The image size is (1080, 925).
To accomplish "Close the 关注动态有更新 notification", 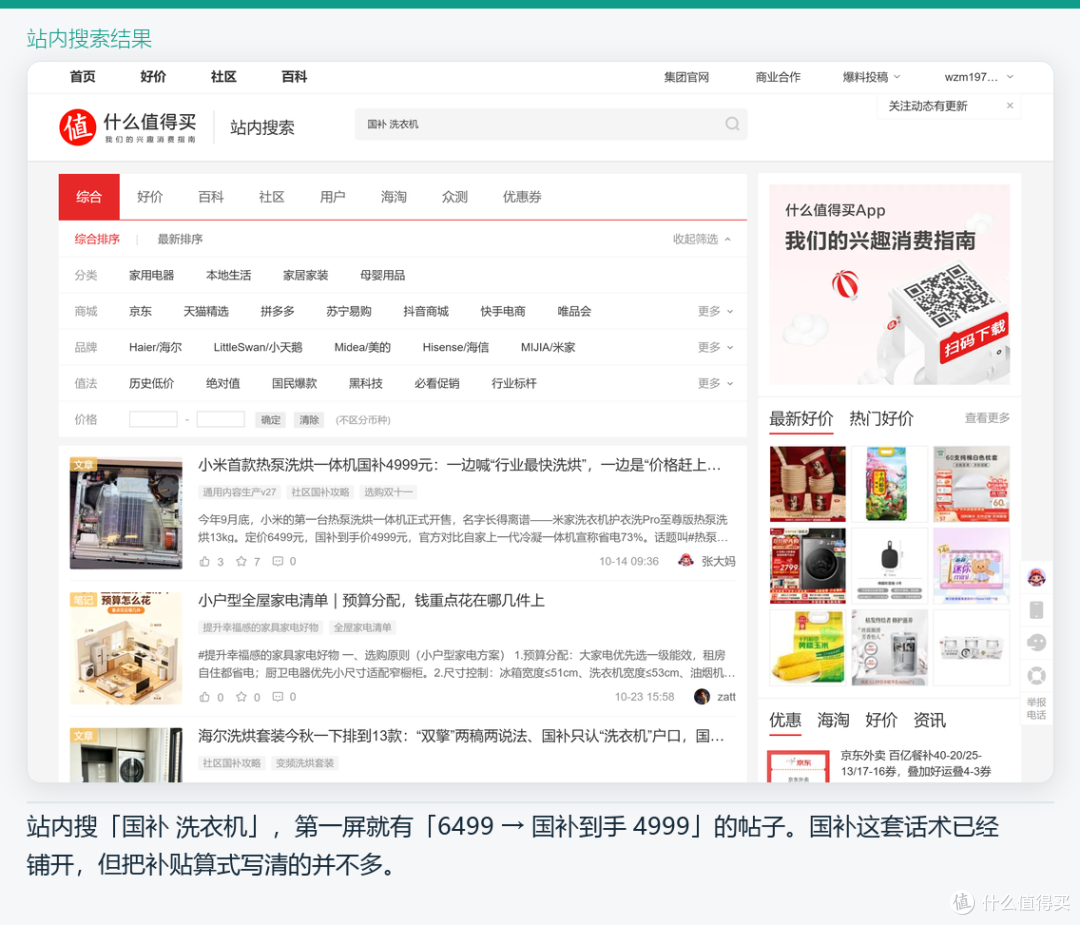I will [x=1010, y=105].
